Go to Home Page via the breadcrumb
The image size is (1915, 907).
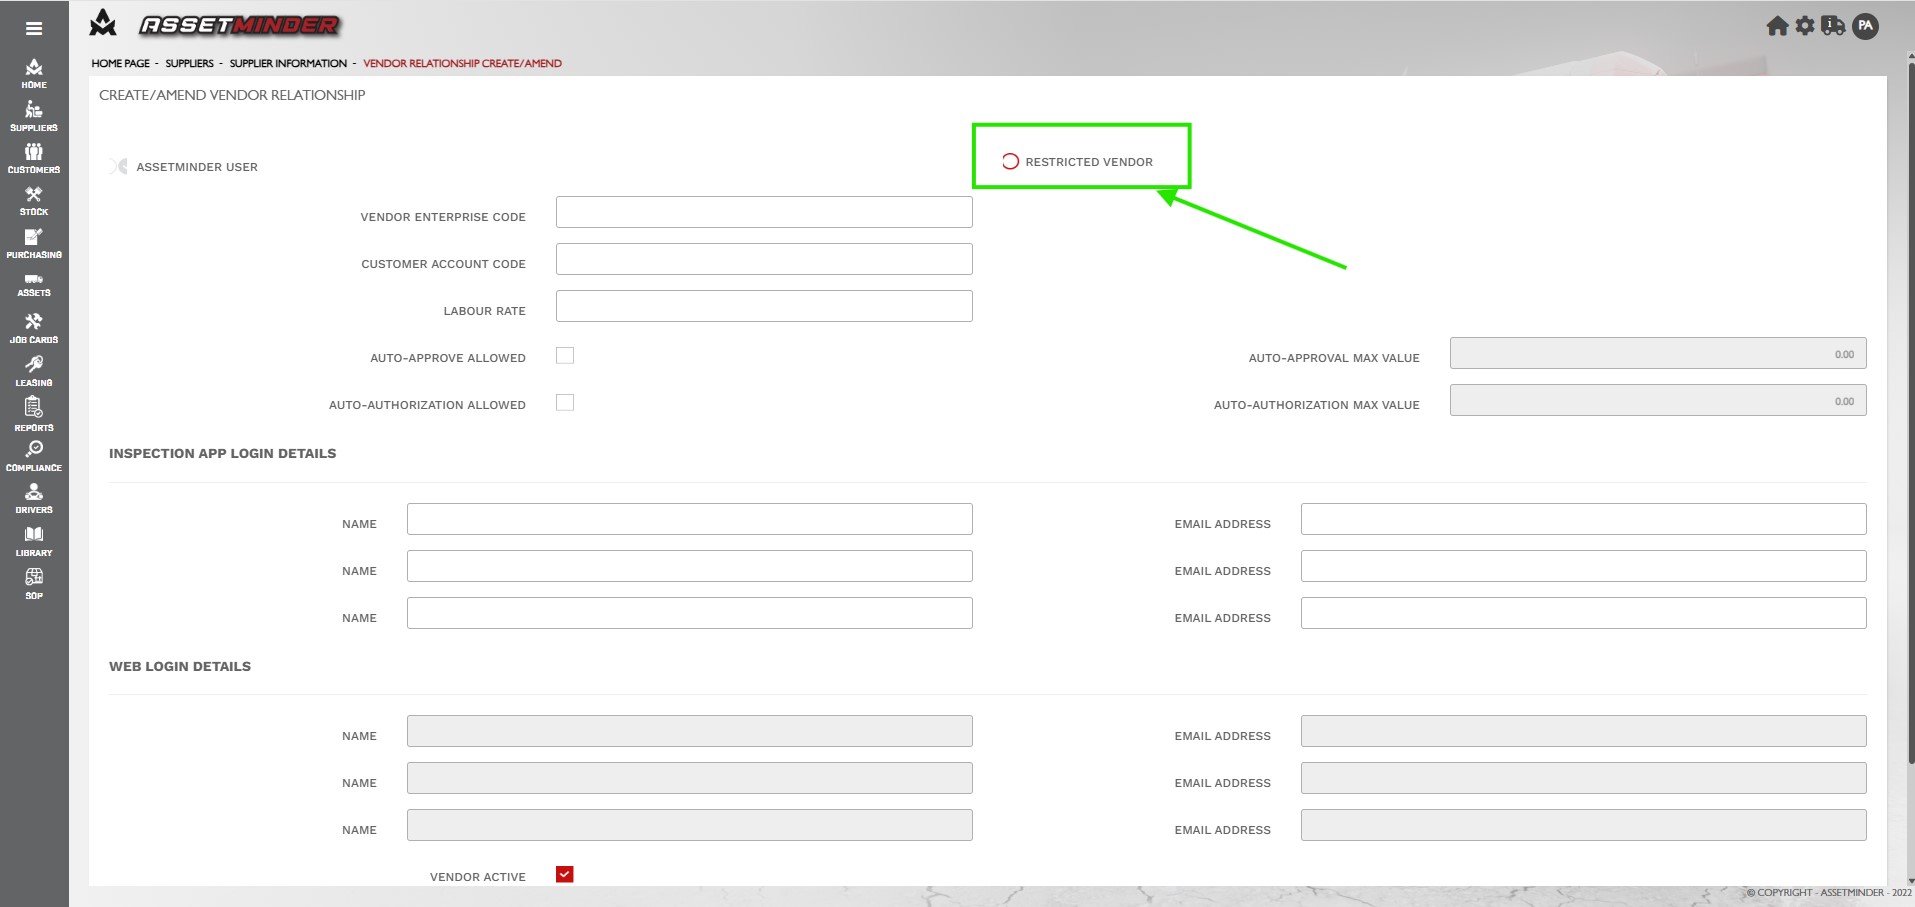[x=120, y=63]
